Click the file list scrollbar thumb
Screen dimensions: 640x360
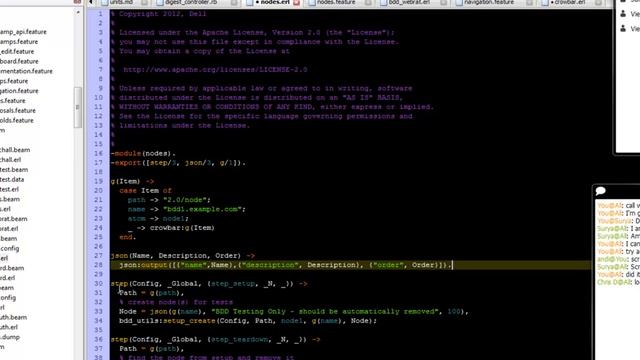(78, 107)
